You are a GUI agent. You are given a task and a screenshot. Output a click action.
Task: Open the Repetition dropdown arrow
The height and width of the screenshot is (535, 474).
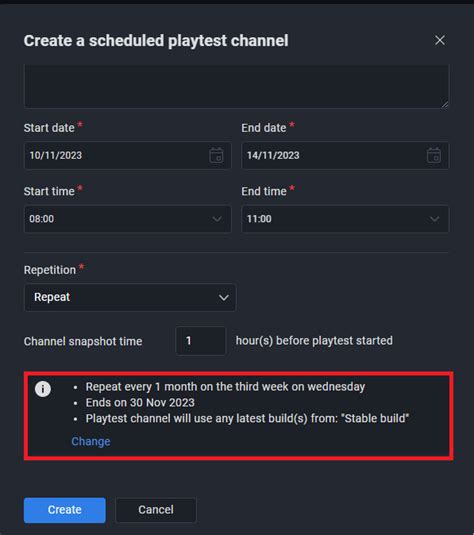pos(224,298)
